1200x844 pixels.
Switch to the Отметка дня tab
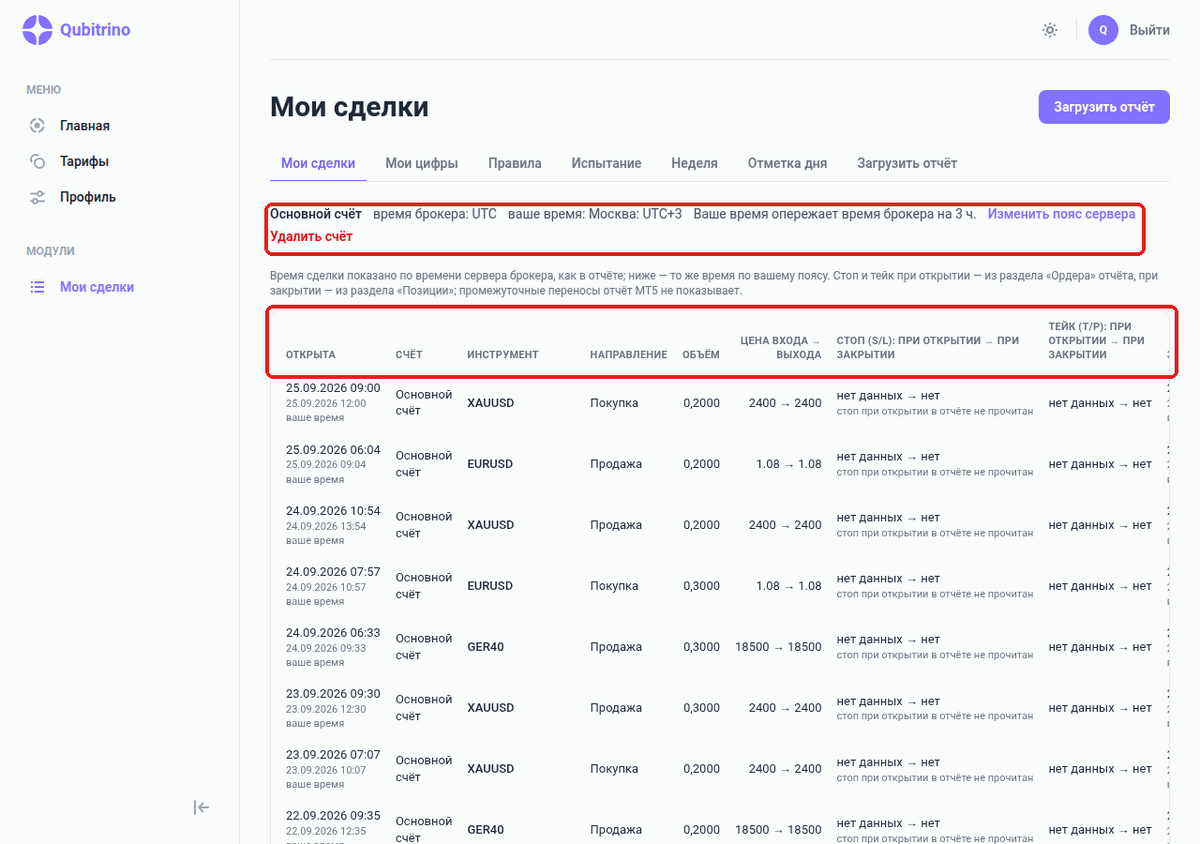click(x=788, y=163)
